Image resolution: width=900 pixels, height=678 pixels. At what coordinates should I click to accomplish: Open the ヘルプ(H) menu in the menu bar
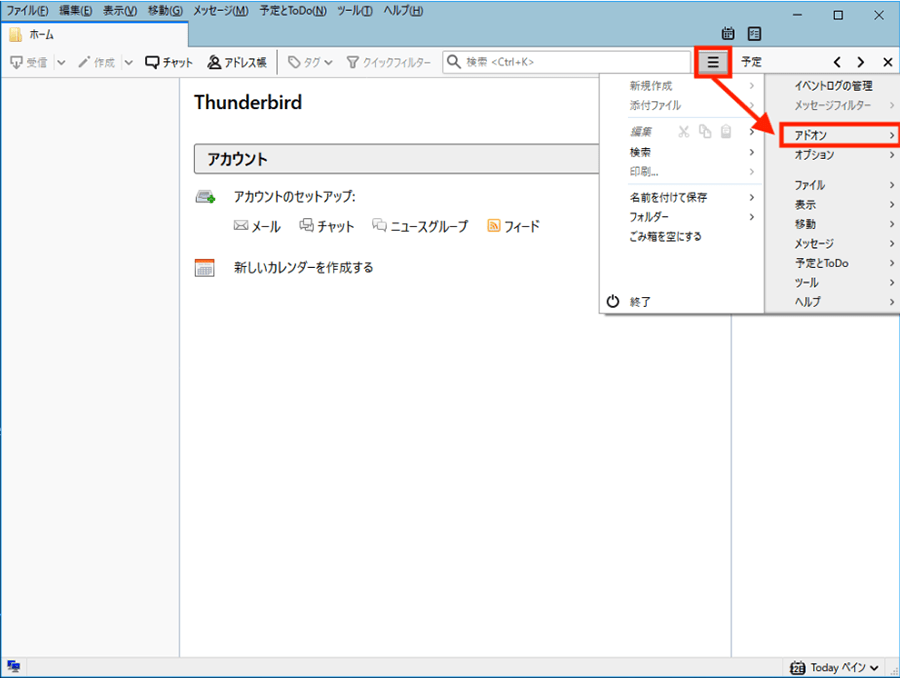[403, 11]
